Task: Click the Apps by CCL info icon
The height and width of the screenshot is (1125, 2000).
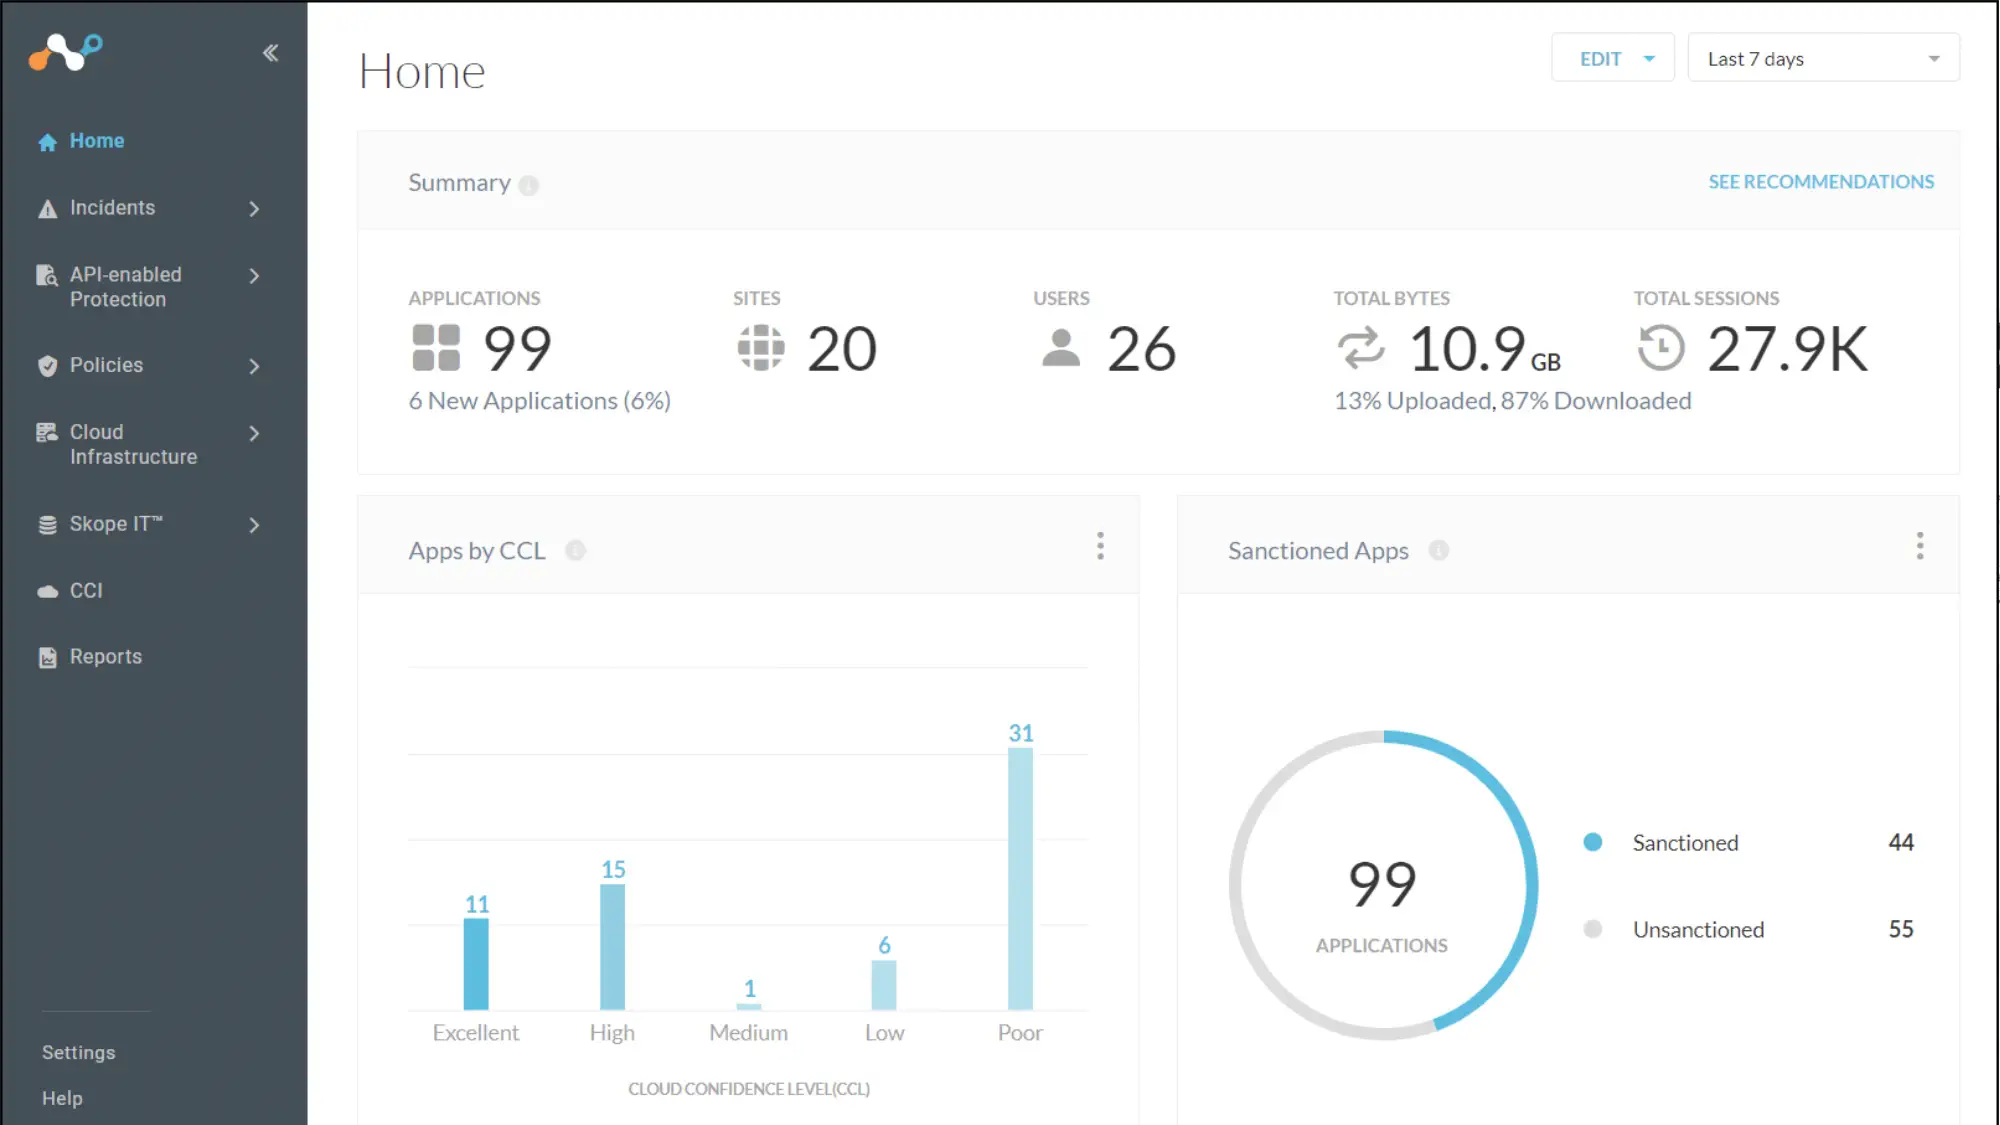Action: click(575, 550)
